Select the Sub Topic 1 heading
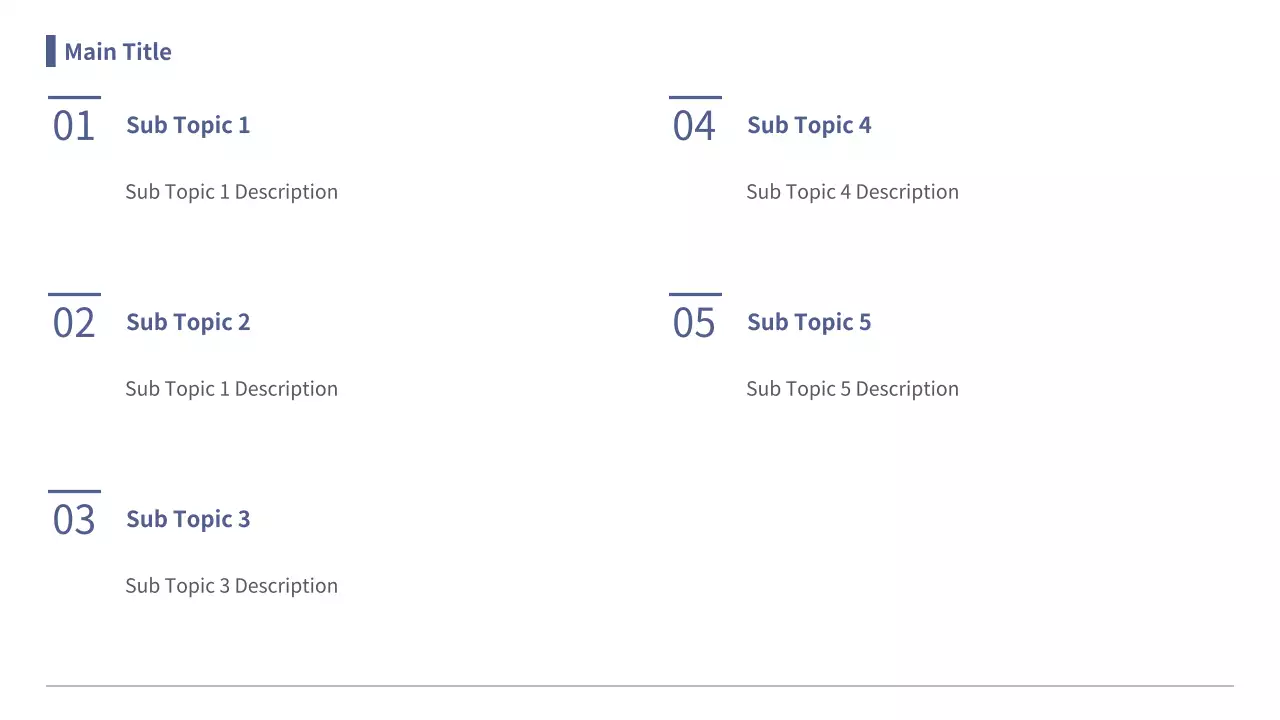1280x720 pixels. [188, 125]
